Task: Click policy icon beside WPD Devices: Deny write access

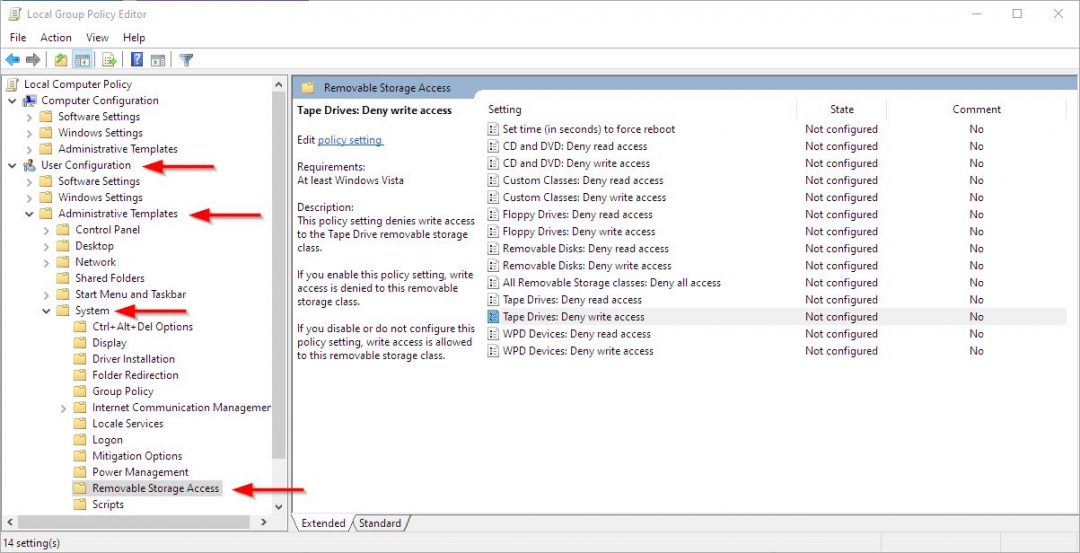Action: (x=492, y=351)
